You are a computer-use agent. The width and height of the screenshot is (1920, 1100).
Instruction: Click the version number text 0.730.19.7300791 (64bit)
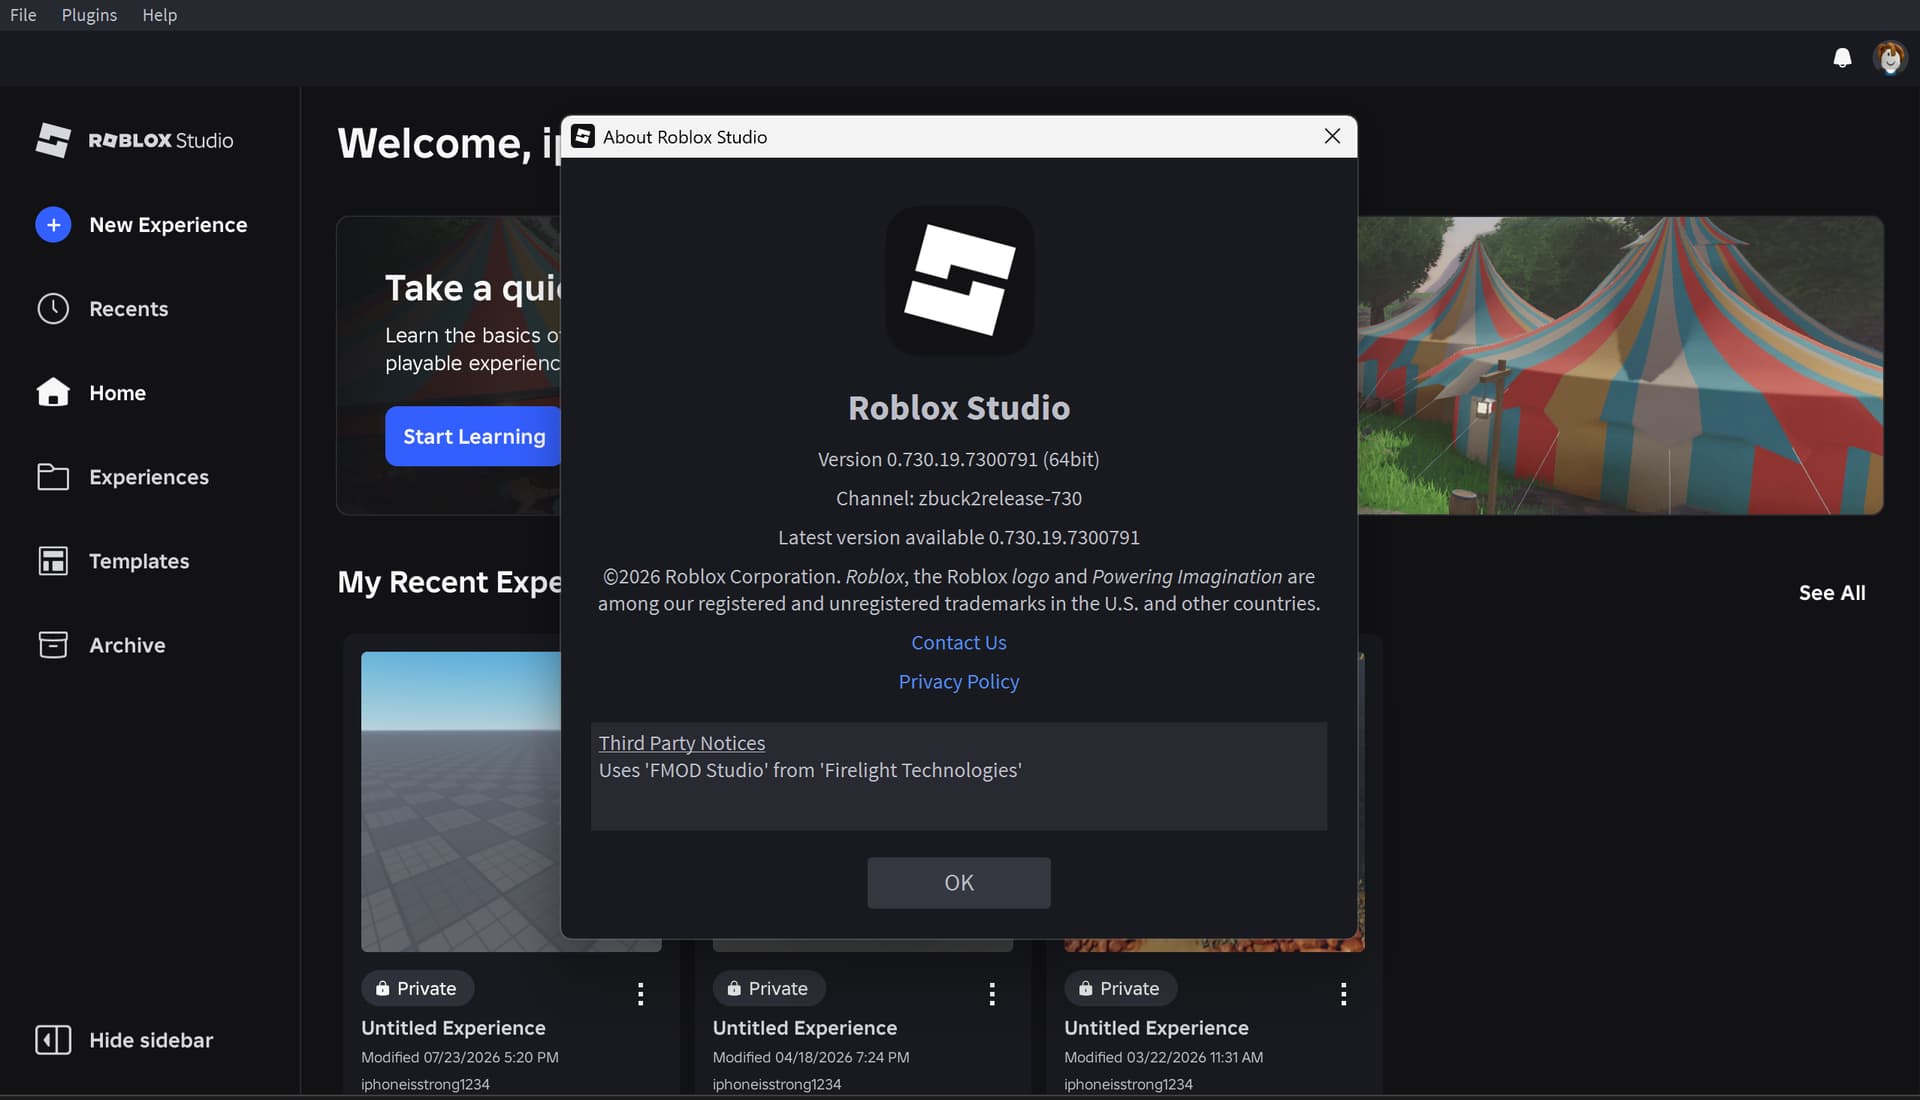click(x=958, y=459)
